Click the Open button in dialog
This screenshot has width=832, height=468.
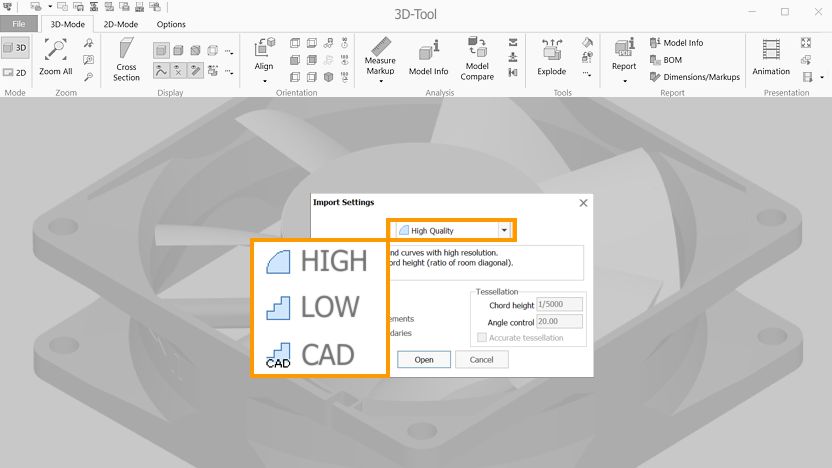pyautogui.click(x=424, y=359)
